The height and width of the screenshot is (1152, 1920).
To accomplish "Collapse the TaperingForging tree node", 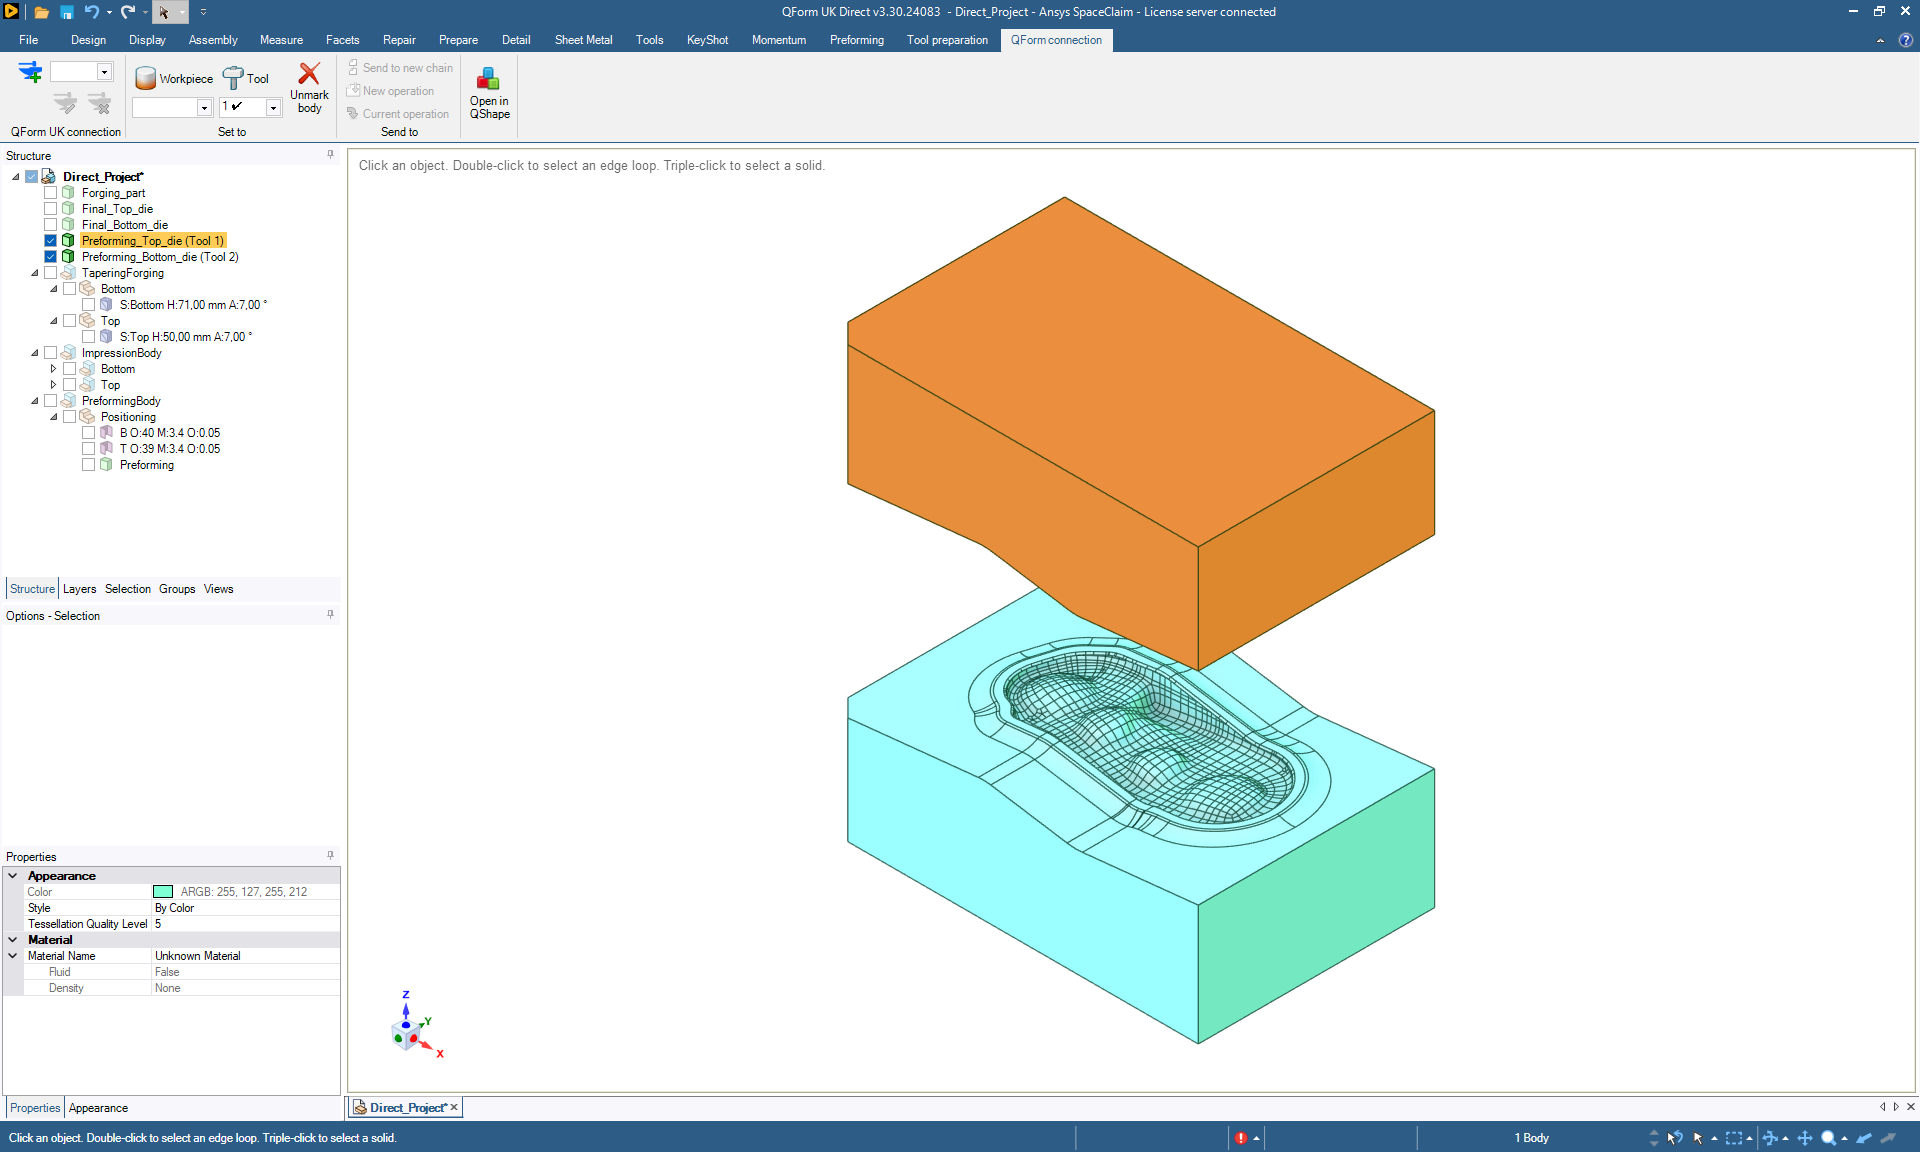I will coord(35,273).
